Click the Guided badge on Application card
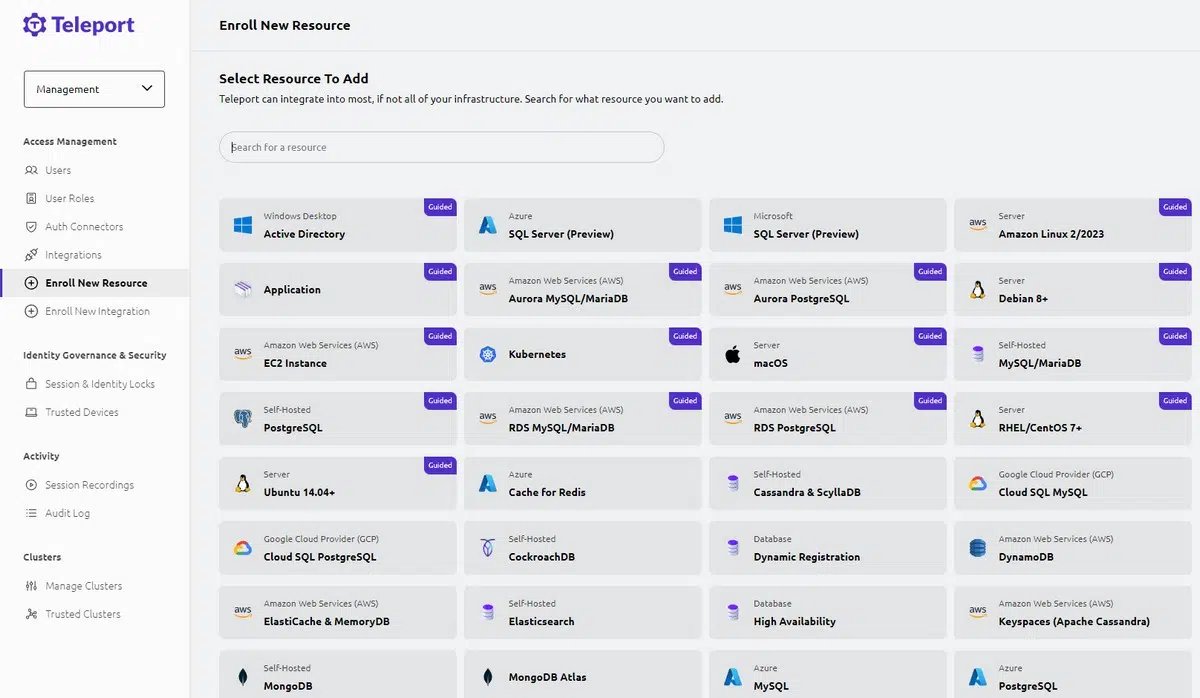The height and width of the screenshot is (698, 1200). (440, 272)
